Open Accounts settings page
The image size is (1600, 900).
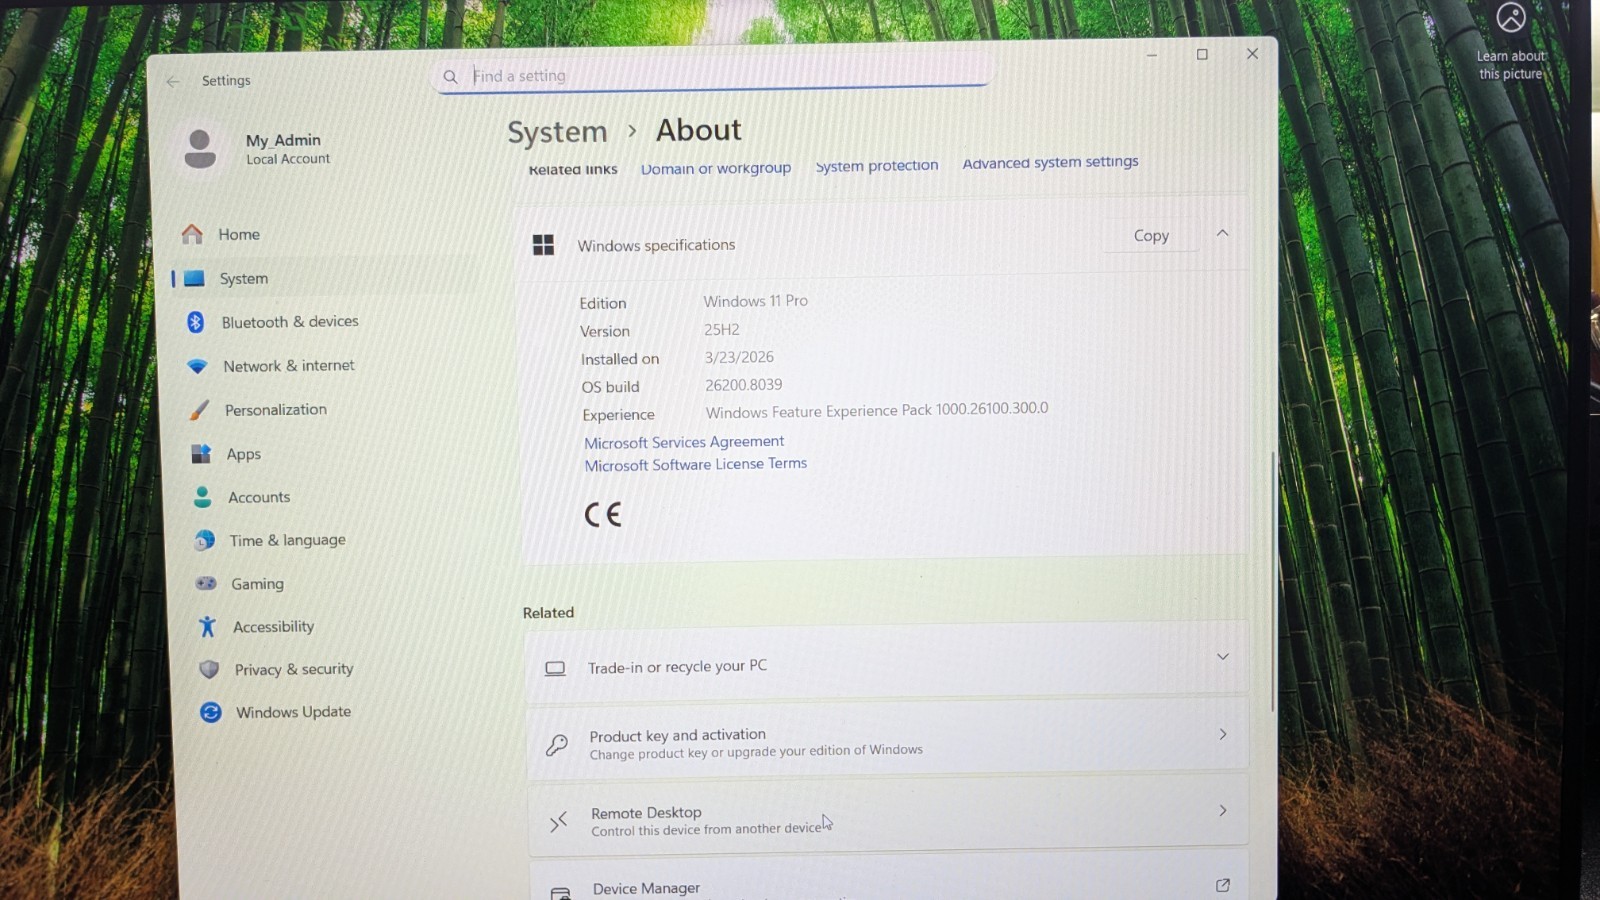(259, 497)
